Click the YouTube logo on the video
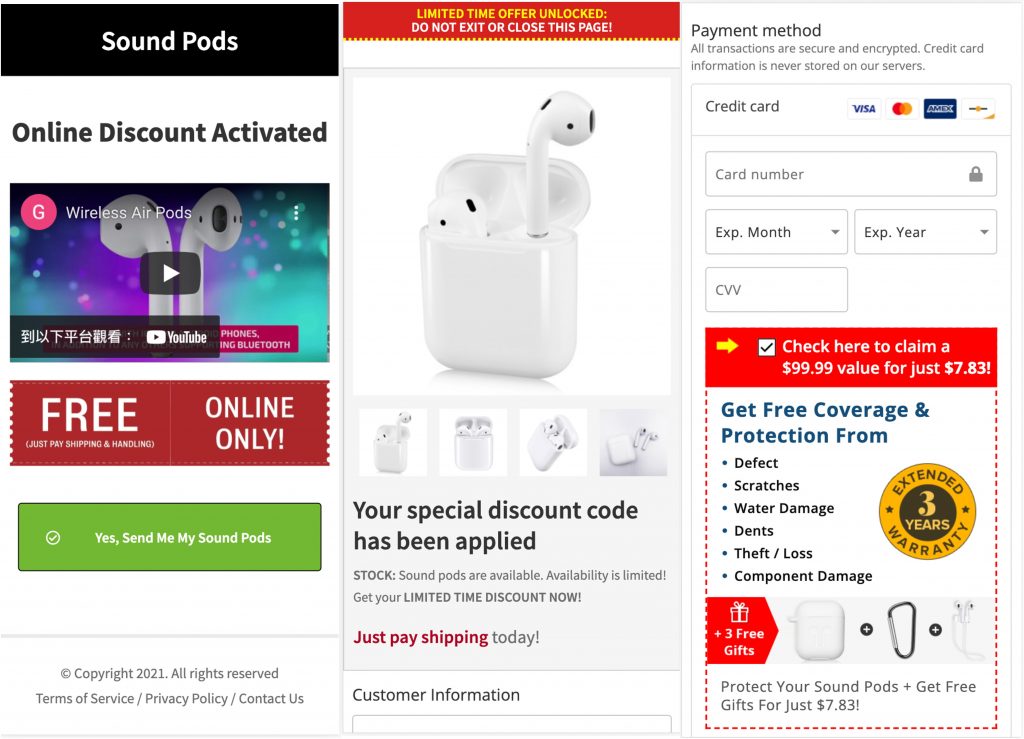Viewport: 1024px width, 739px height. [177, 337]
